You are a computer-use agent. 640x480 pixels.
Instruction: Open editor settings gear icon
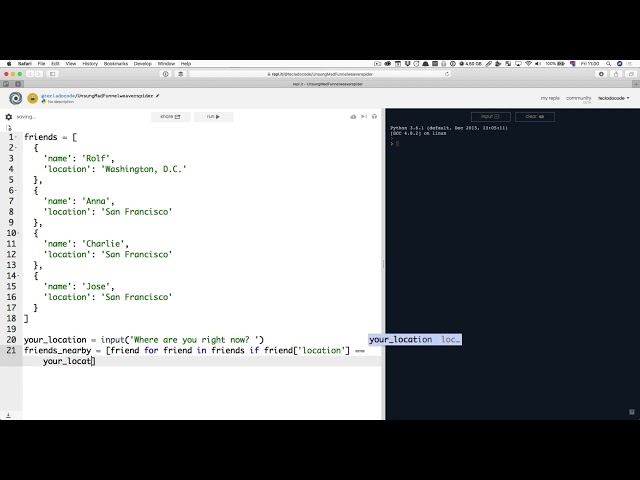(9, 117)
